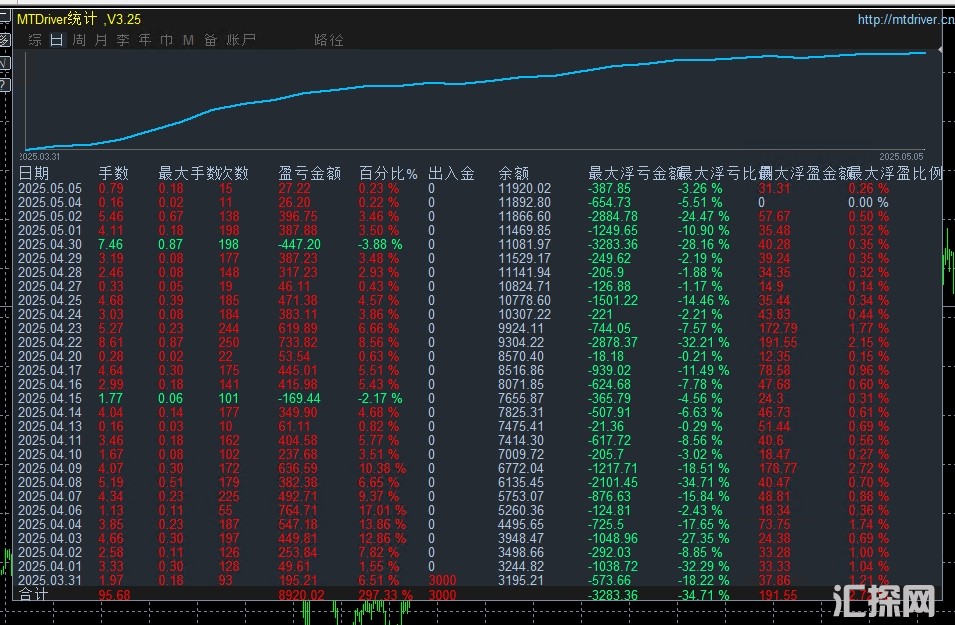Click the balance value 3195.21

[521, 581]
